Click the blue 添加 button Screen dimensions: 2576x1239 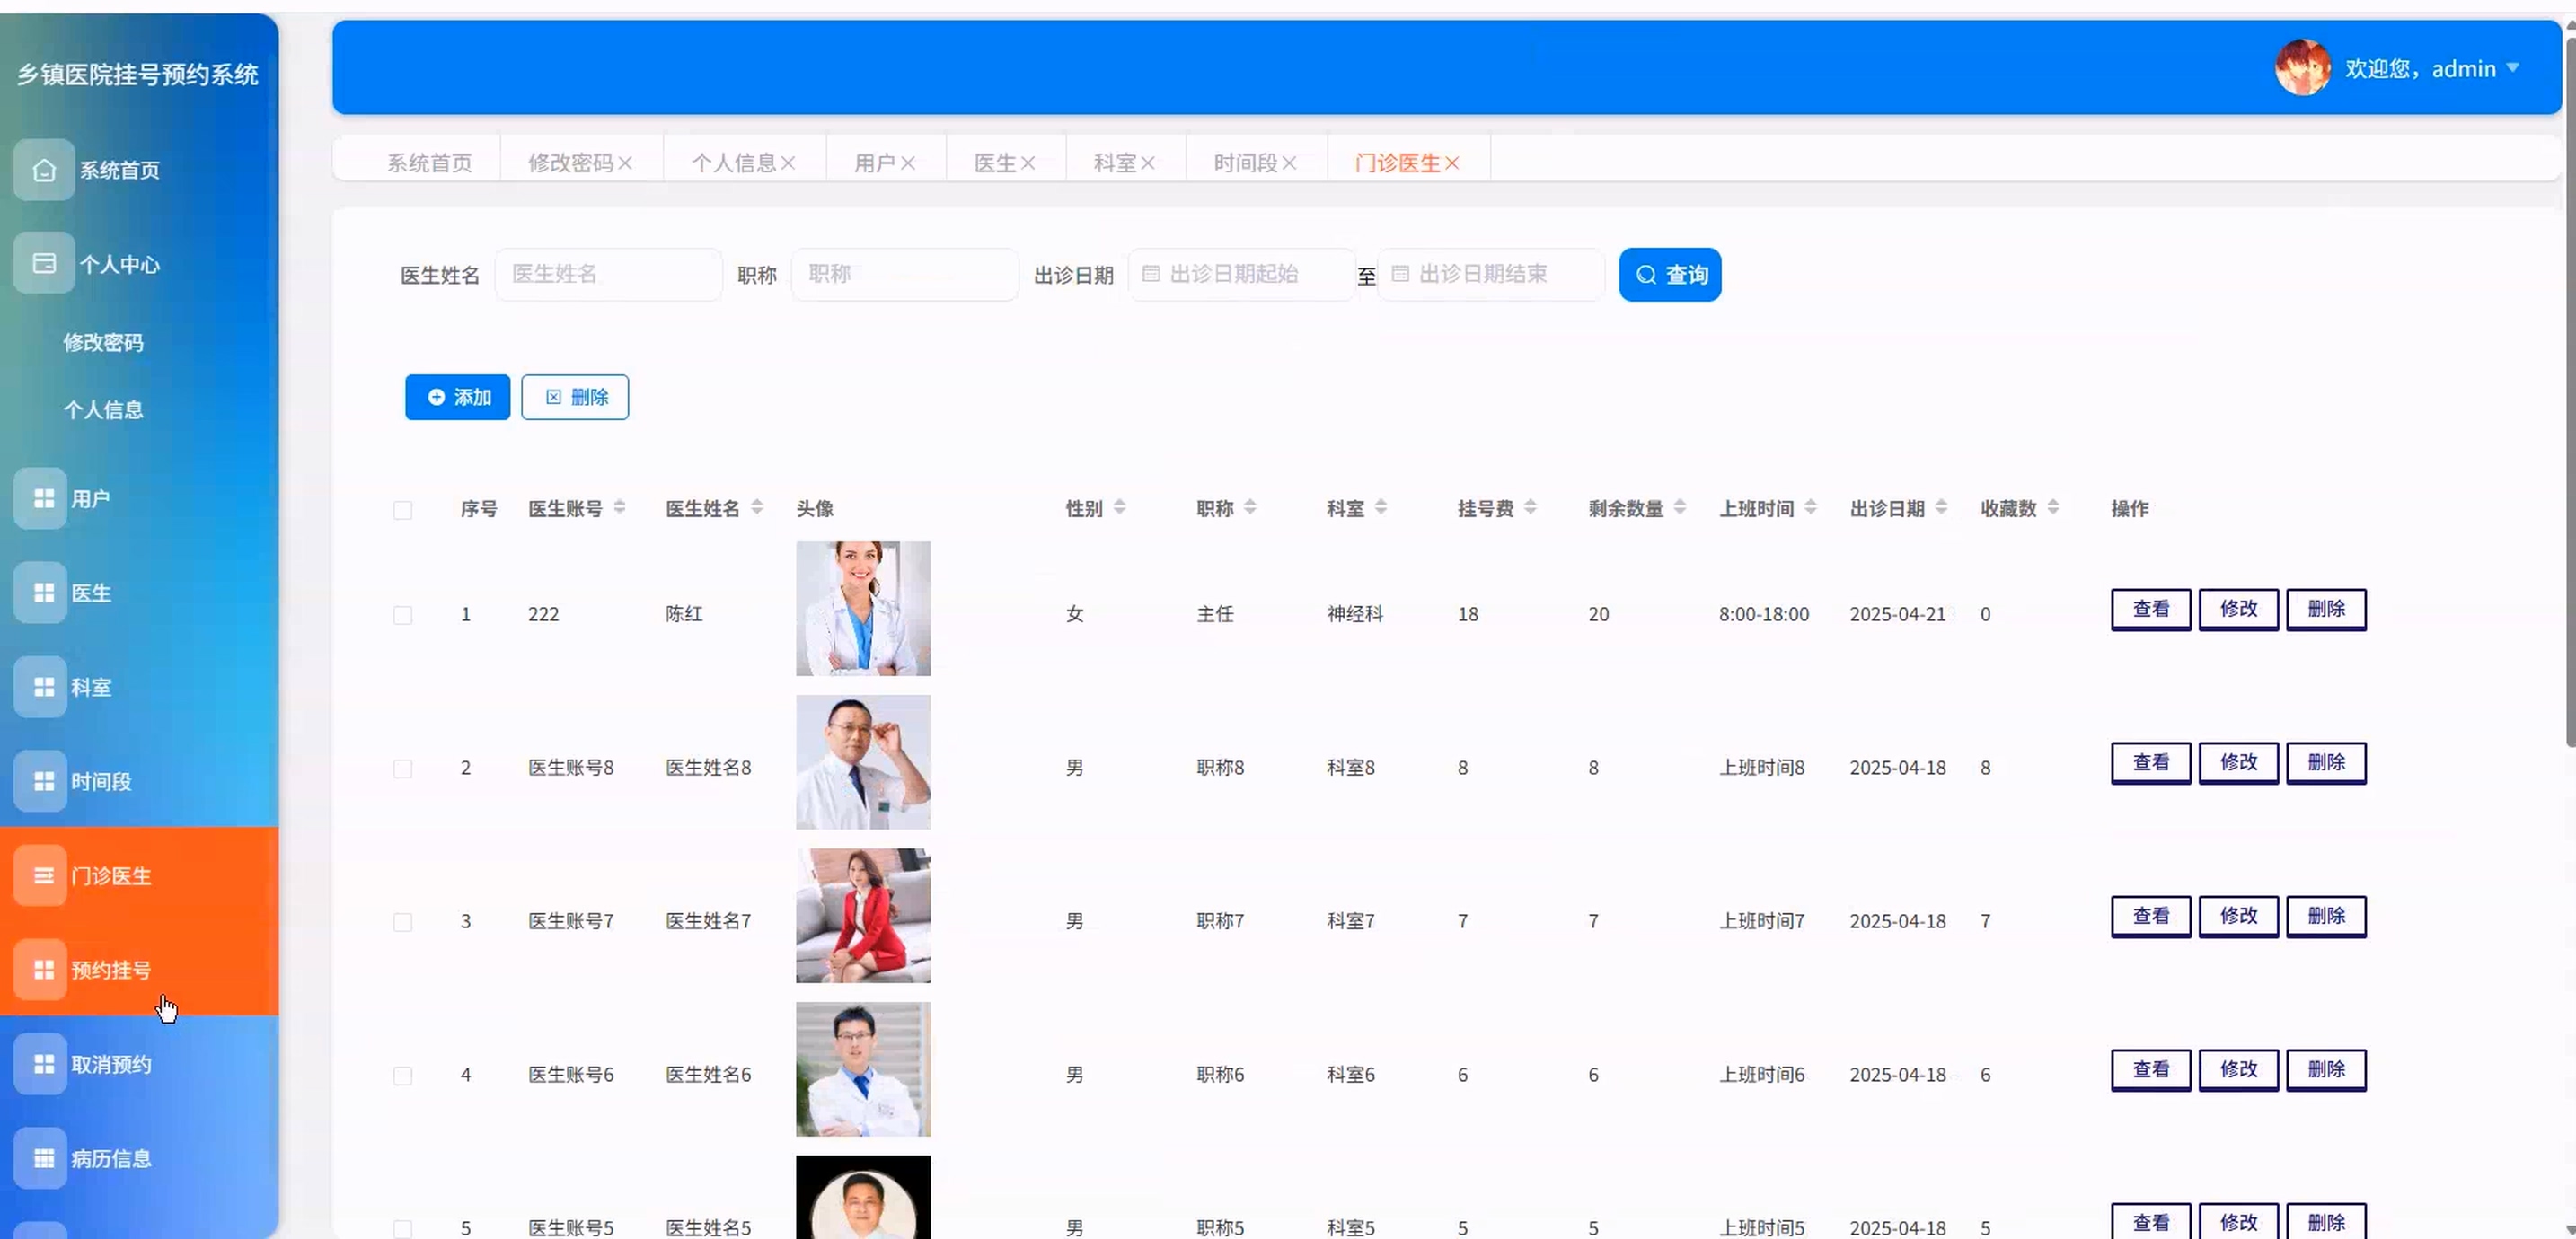[x=457, y=397]
